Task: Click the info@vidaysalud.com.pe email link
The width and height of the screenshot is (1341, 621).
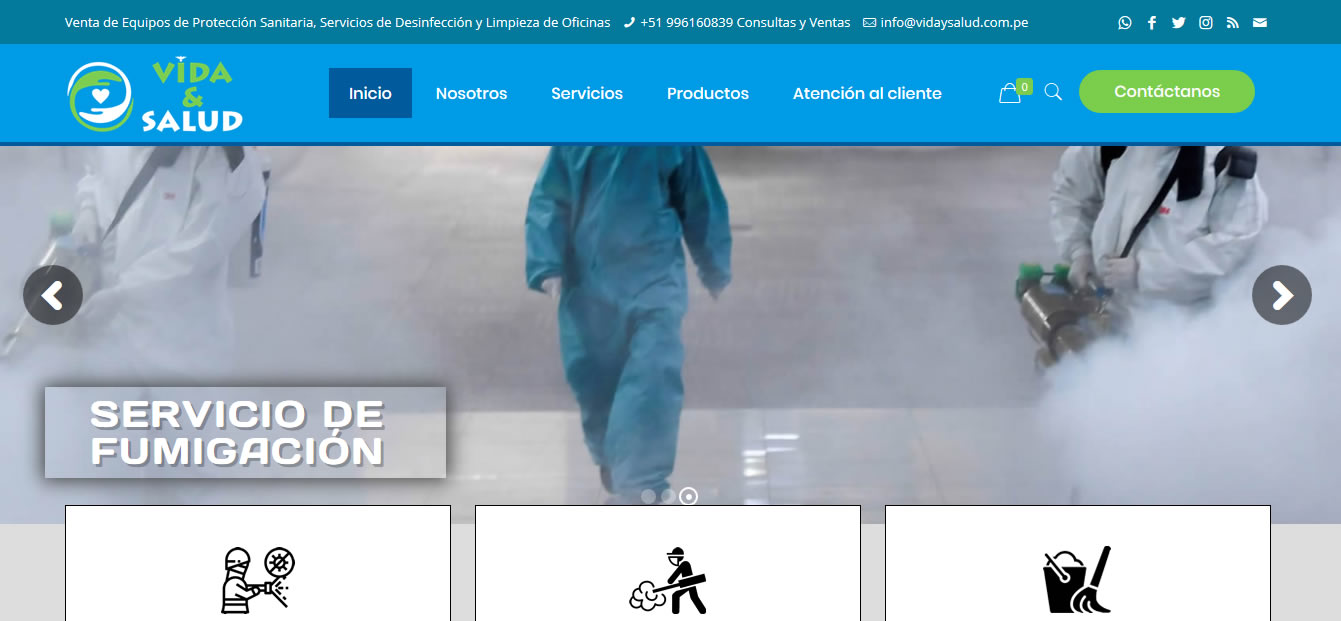Action: click(954, 22)
